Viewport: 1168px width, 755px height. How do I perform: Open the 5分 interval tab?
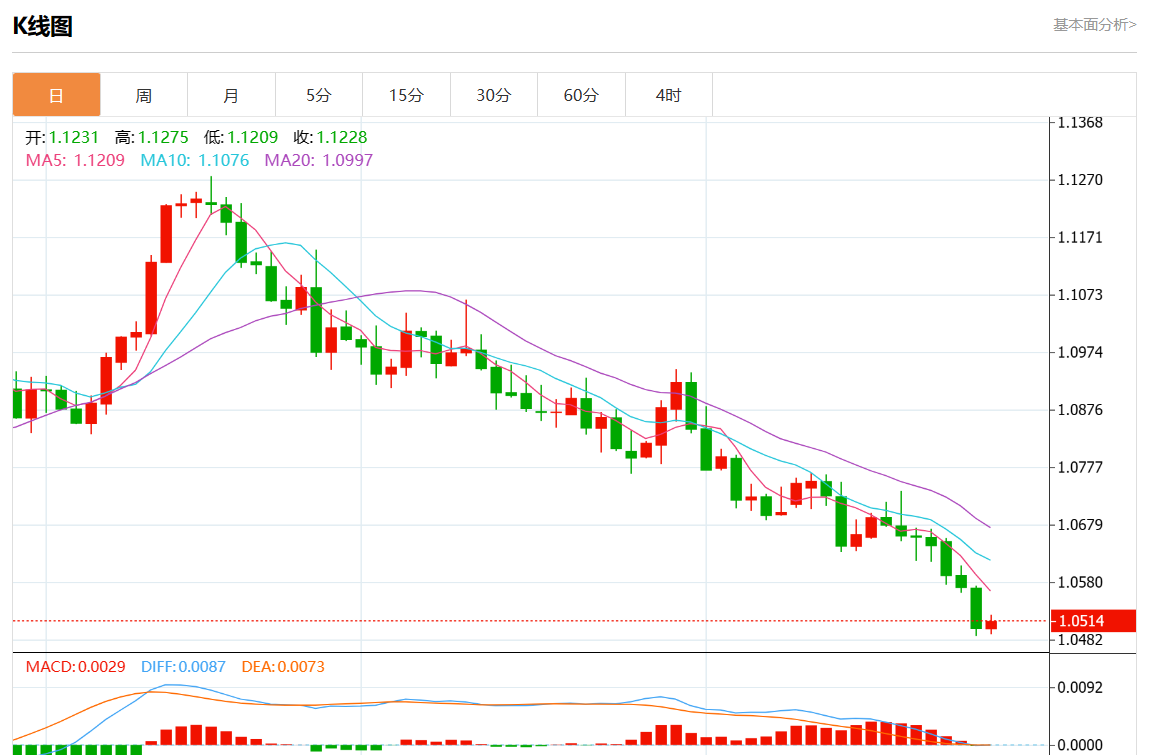tap(319, 95)
